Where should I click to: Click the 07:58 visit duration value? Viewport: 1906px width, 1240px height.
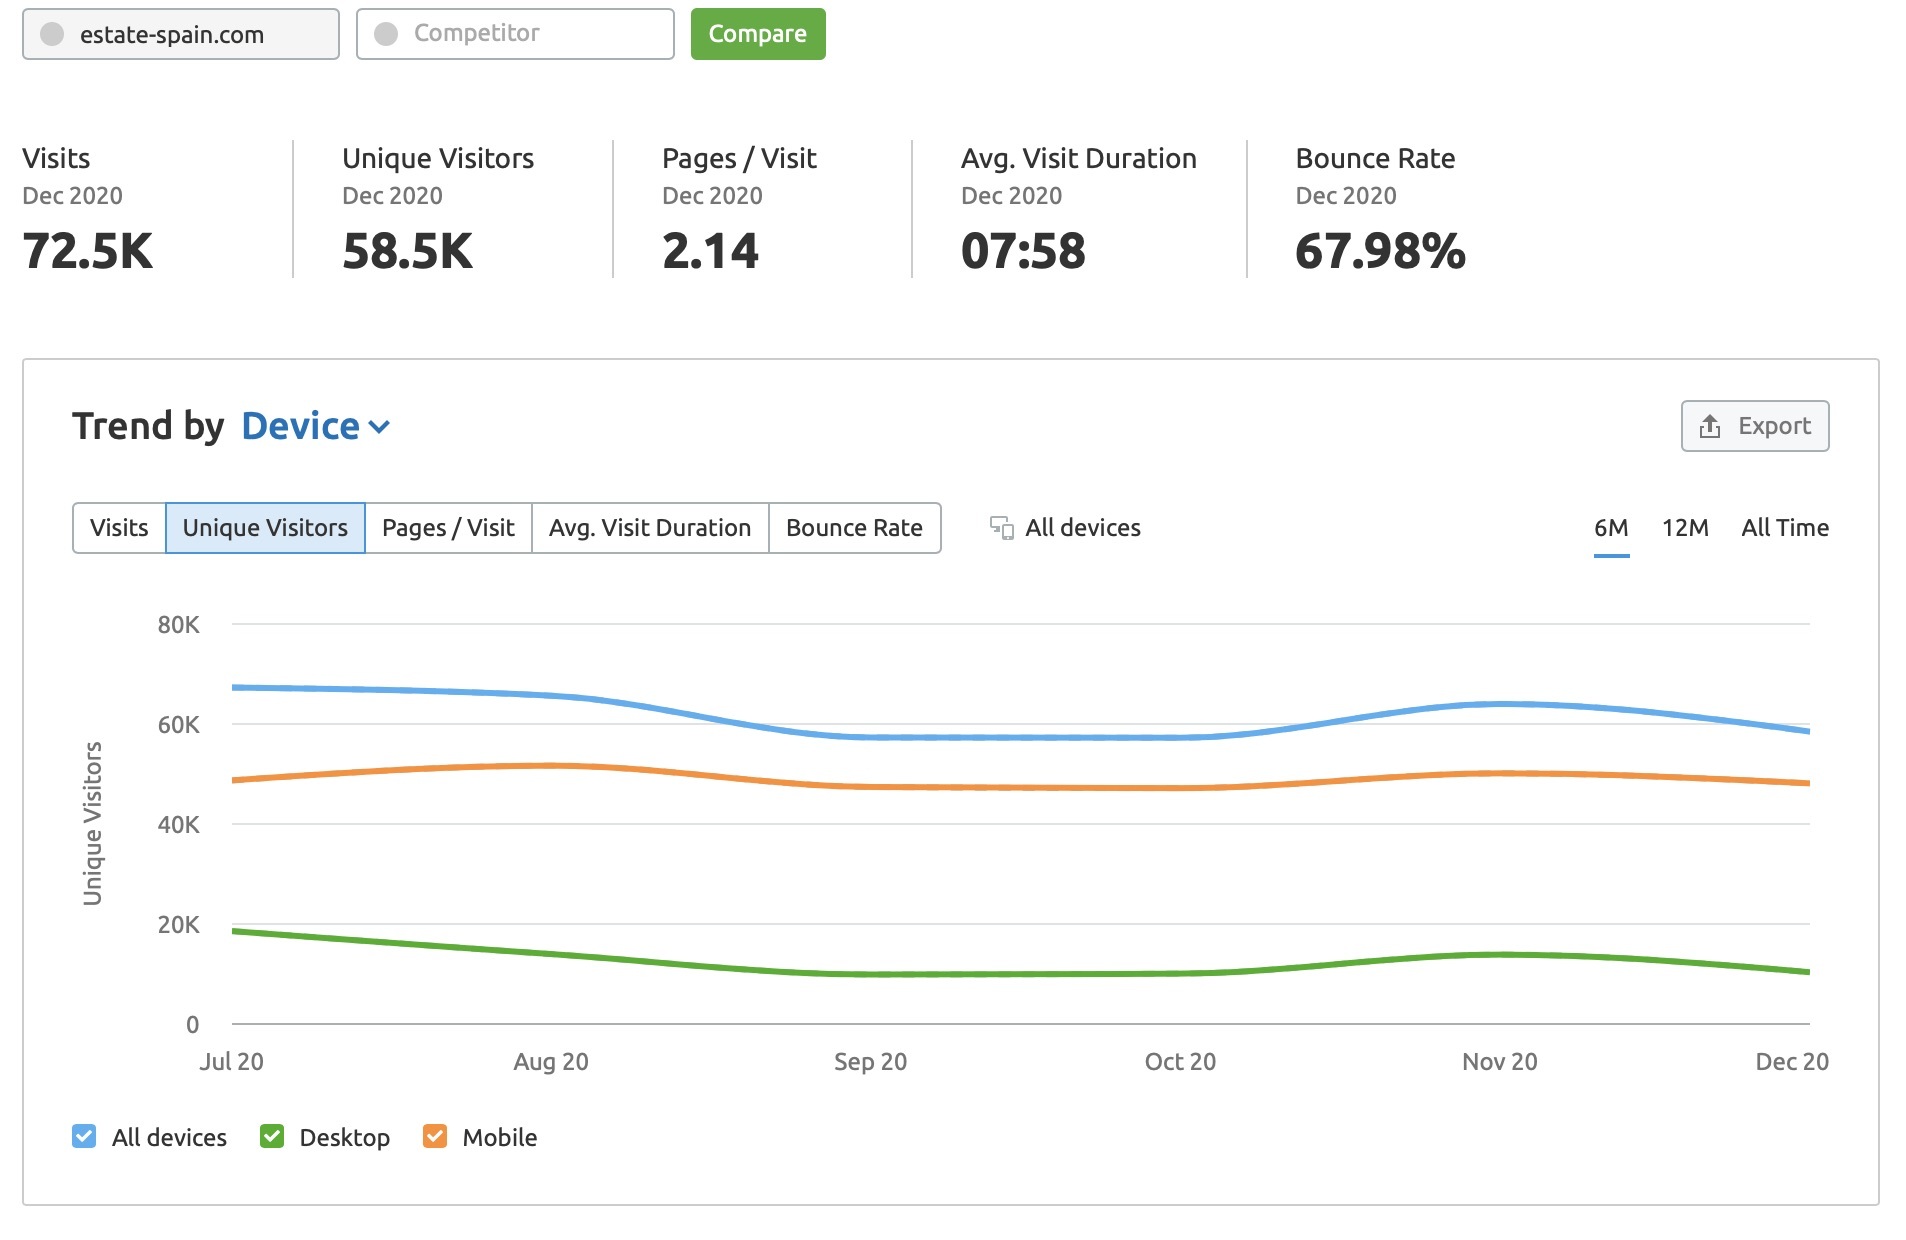click(1023, 250)
